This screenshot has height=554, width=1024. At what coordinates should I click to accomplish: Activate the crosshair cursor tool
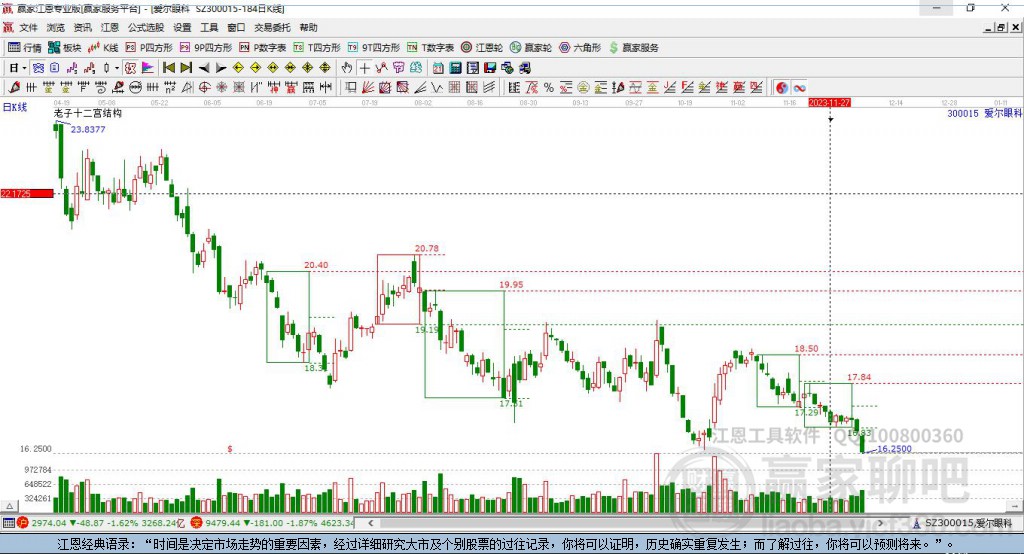tap(364, 68)
